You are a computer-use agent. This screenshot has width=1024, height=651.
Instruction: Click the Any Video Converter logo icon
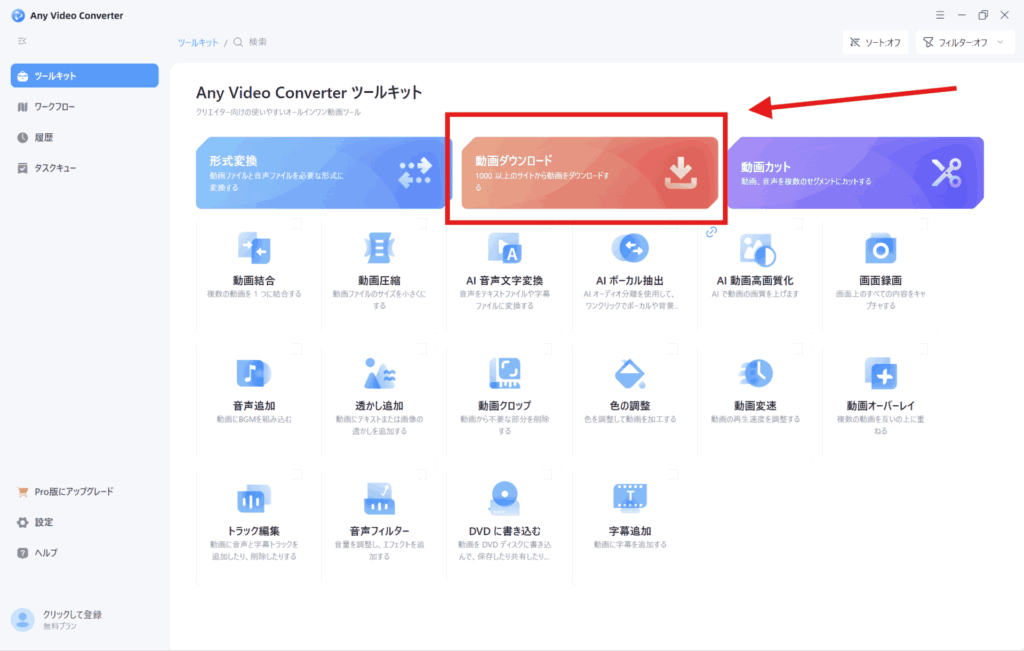click(18, 15)
